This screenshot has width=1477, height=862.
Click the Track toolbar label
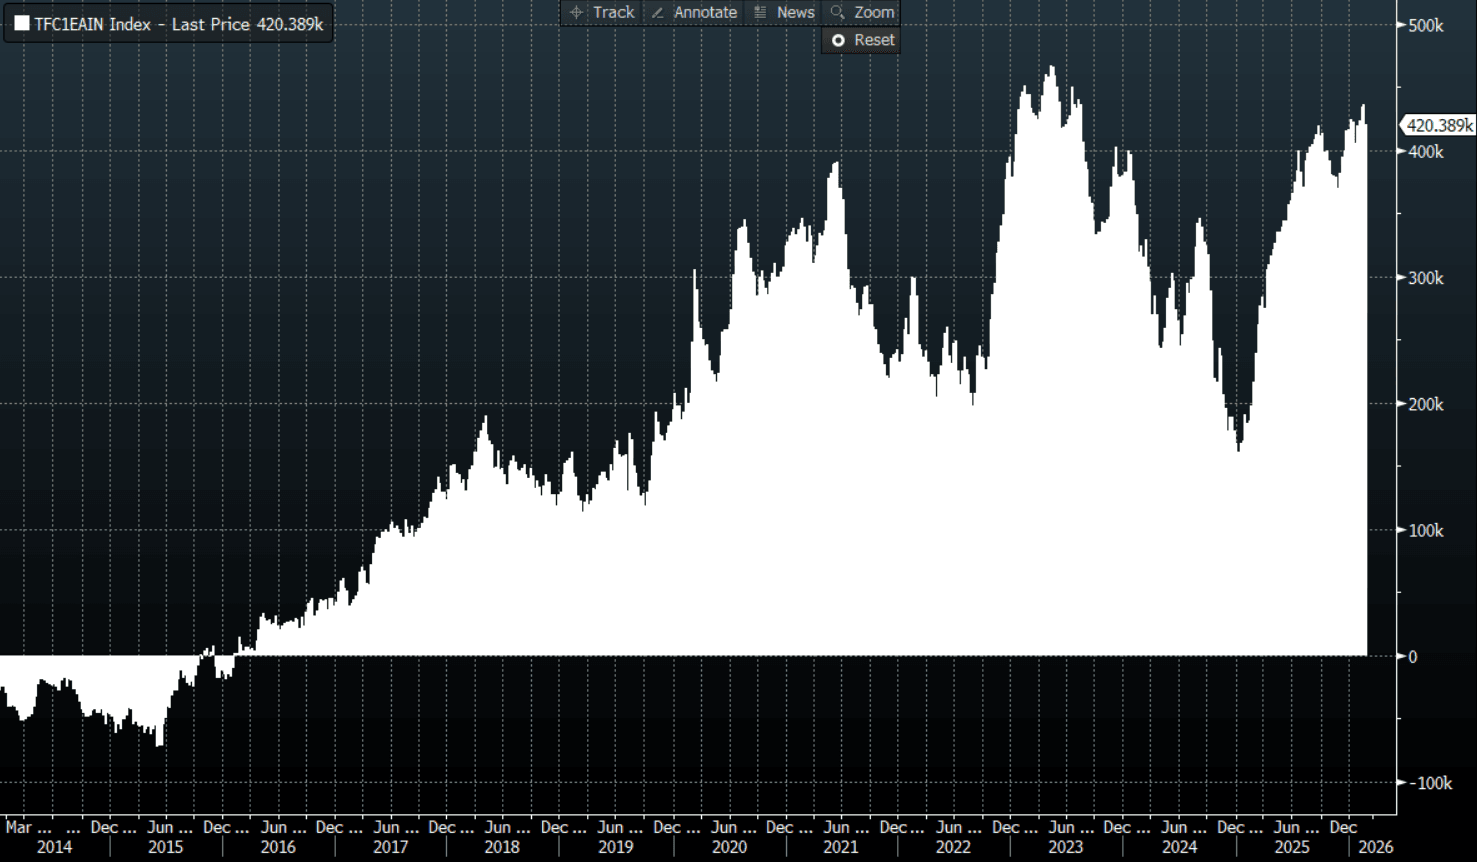[x=613, y=12]
